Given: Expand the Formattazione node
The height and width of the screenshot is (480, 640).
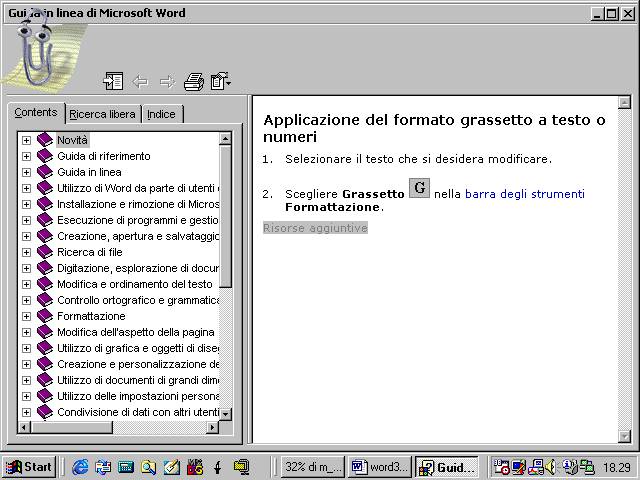Looking at the screenshot, I should (x=26, y=316).
